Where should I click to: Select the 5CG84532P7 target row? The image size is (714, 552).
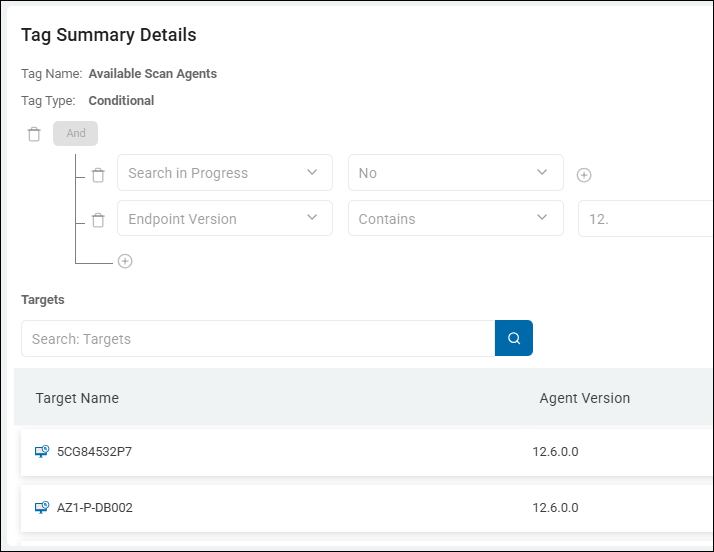point(300,452)
